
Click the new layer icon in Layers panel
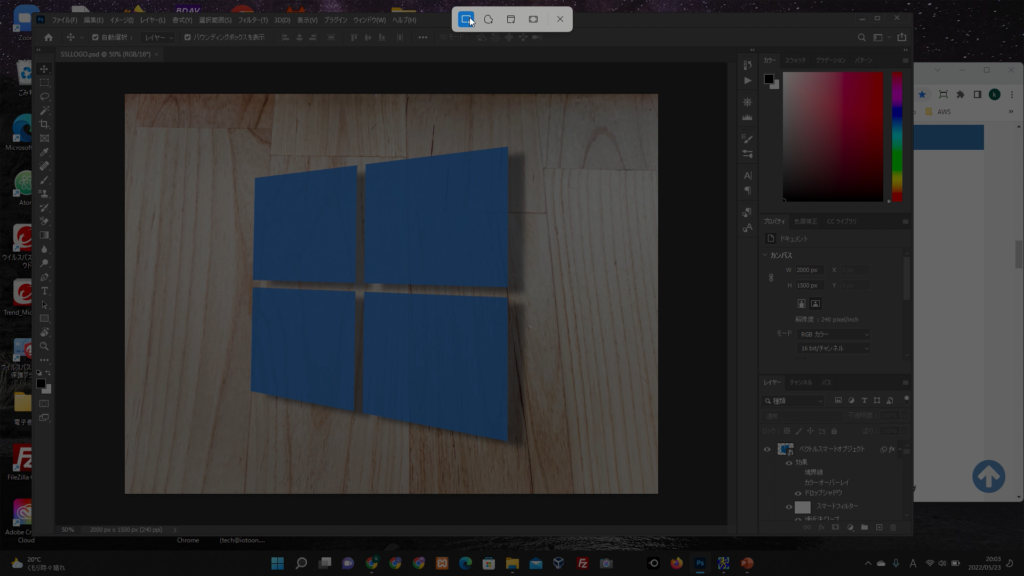879,528
